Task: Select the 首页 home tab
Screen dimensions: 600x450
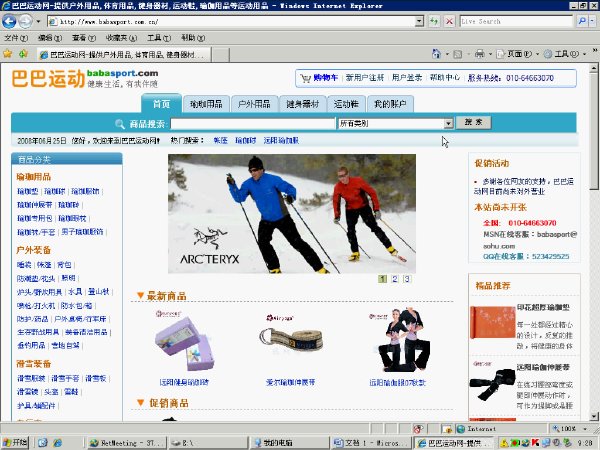Action: tap(161, 103)
